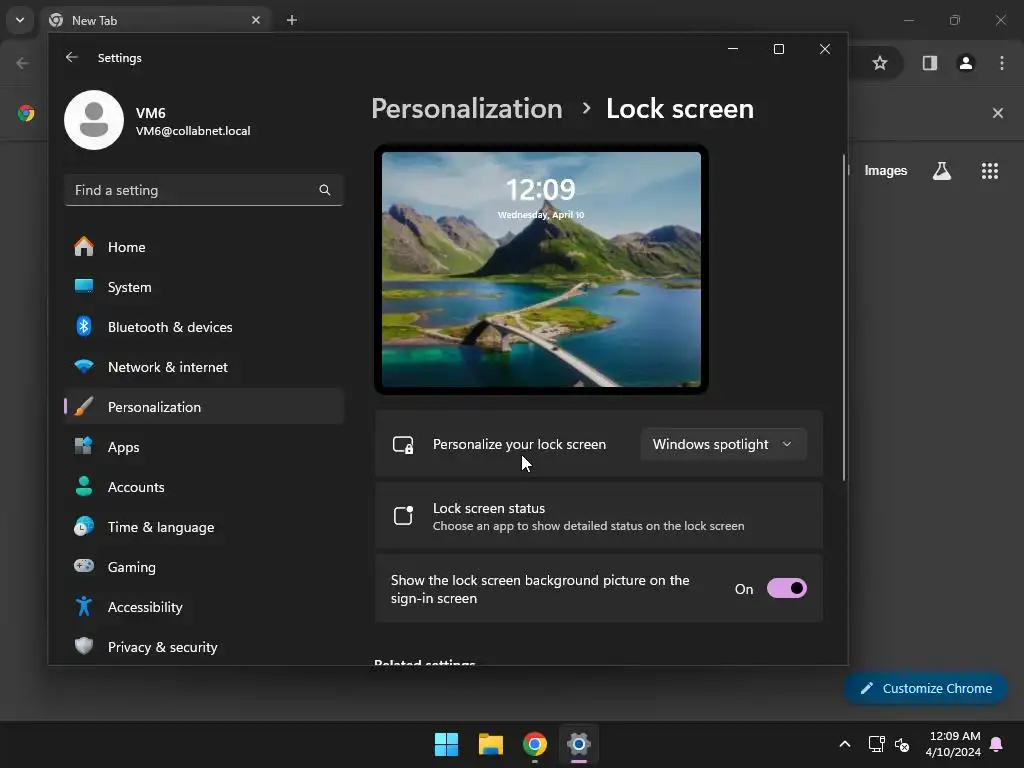
Task: Select the New Tab tab in Chrome
Action: point(157,20)
